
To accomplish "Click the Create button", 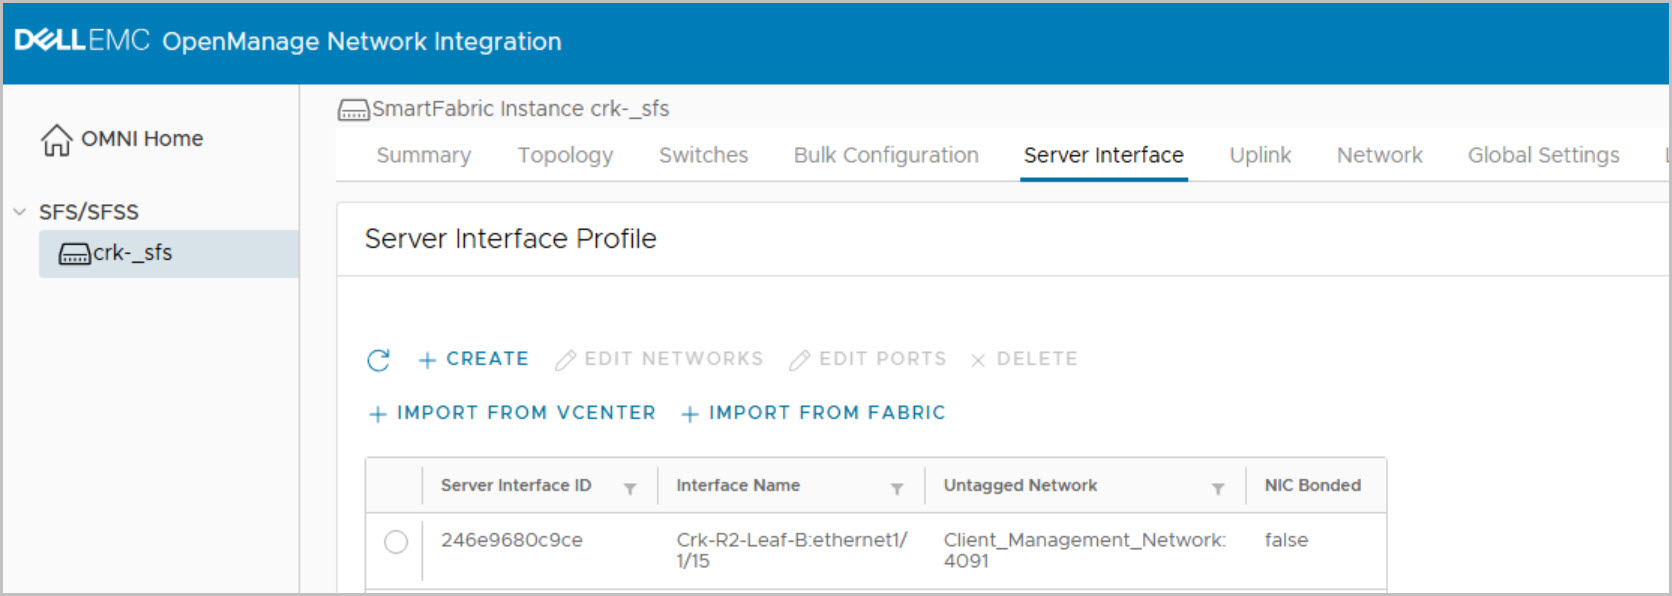I will (473, 359).
